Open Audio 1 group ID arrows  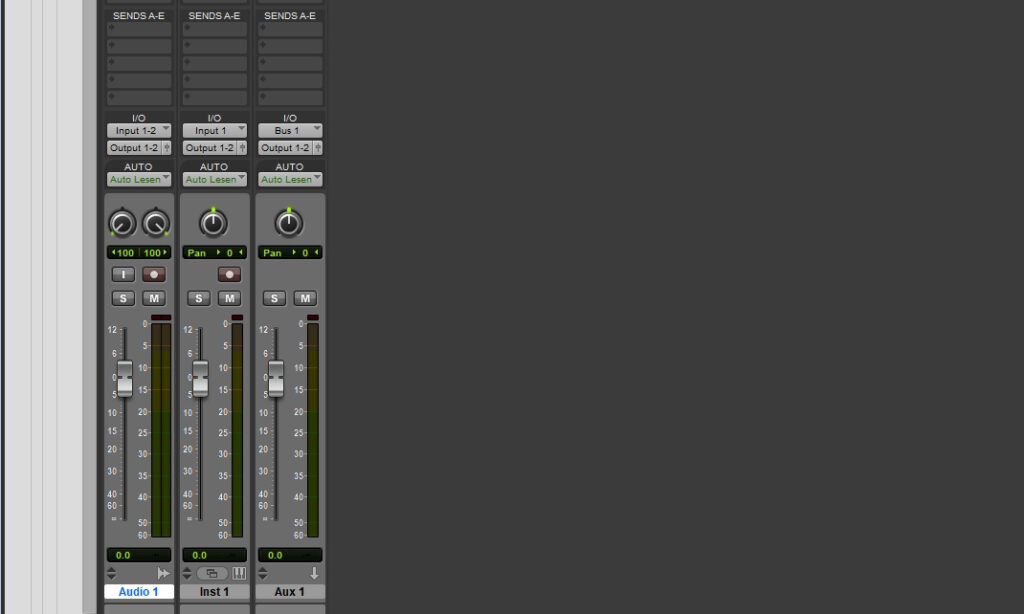[x=112, y=574]
